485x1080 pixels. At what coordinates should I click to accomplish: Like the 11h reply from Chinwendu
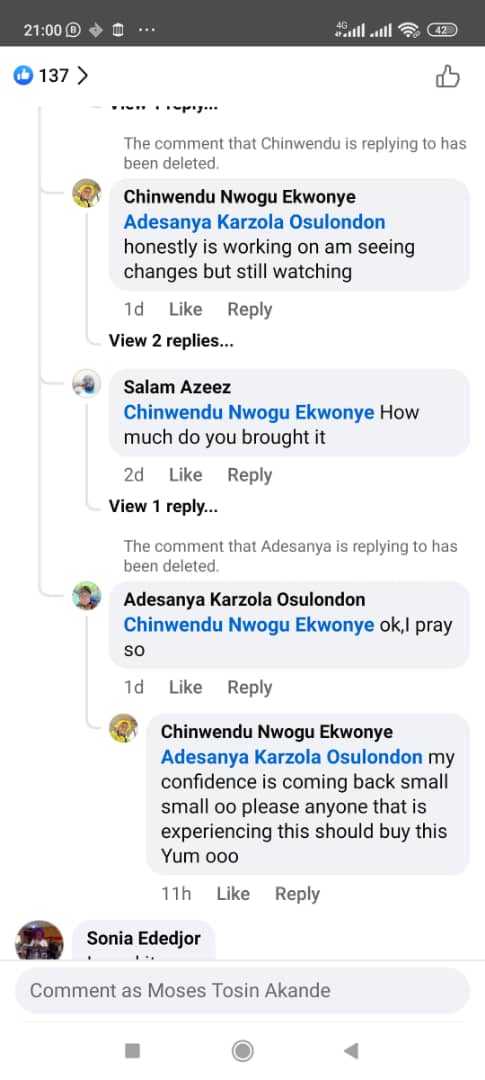pyautogui.click(x=233, y=894)
